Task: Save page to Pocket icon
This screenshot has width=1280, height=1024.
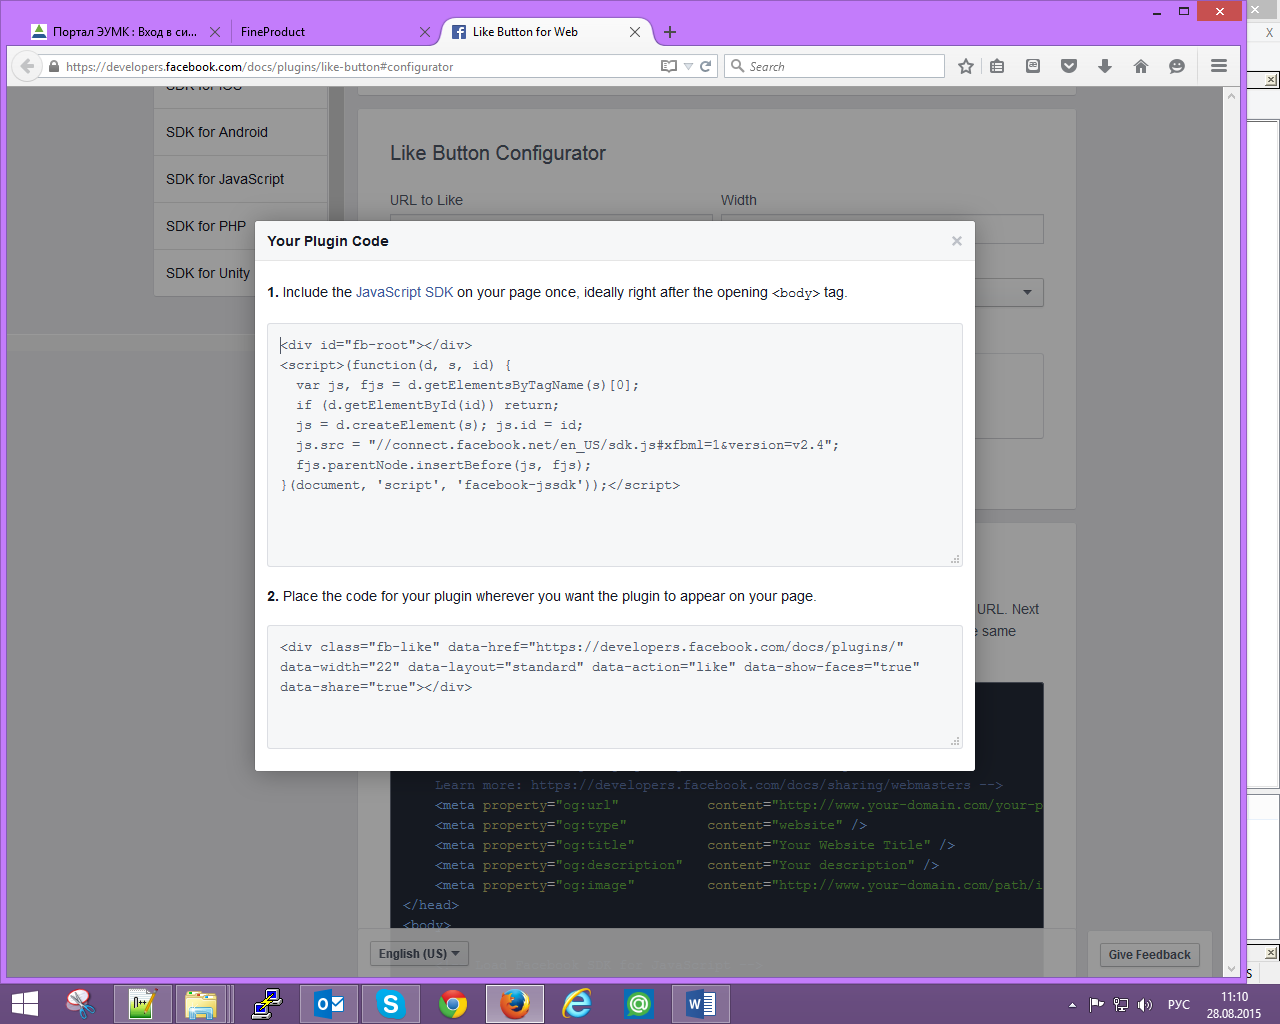Action: [1069, 66]
